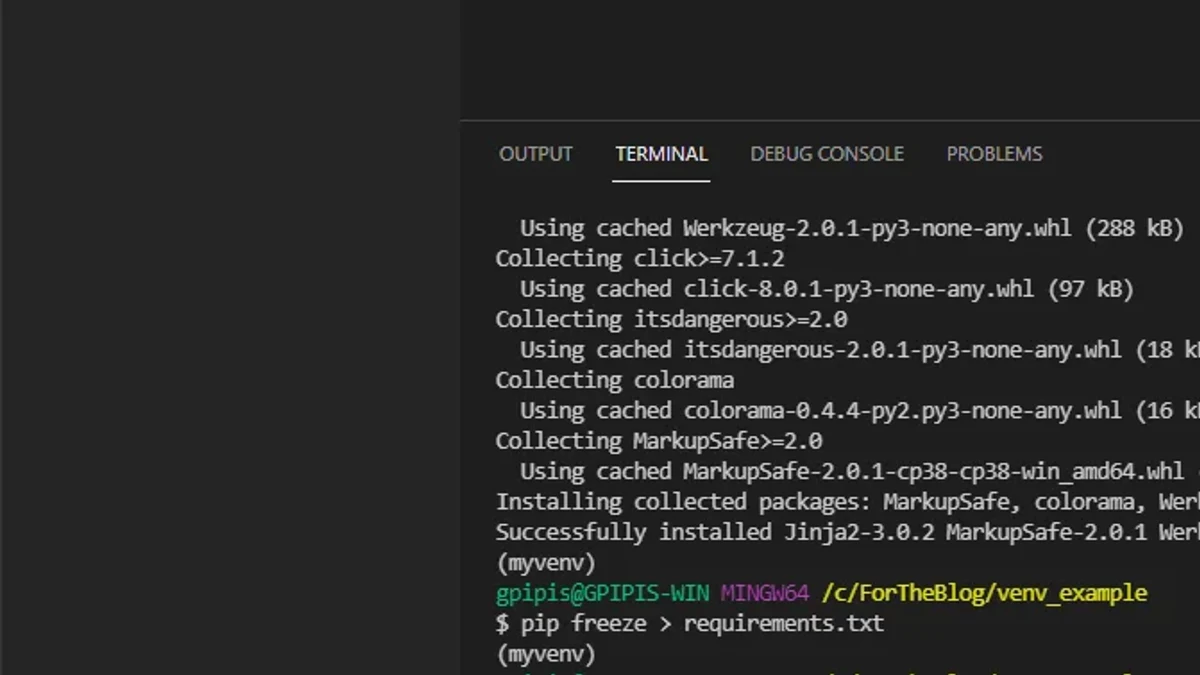Click the "Using cached itsdangerous-2.0.1" line

click(860, 350)
